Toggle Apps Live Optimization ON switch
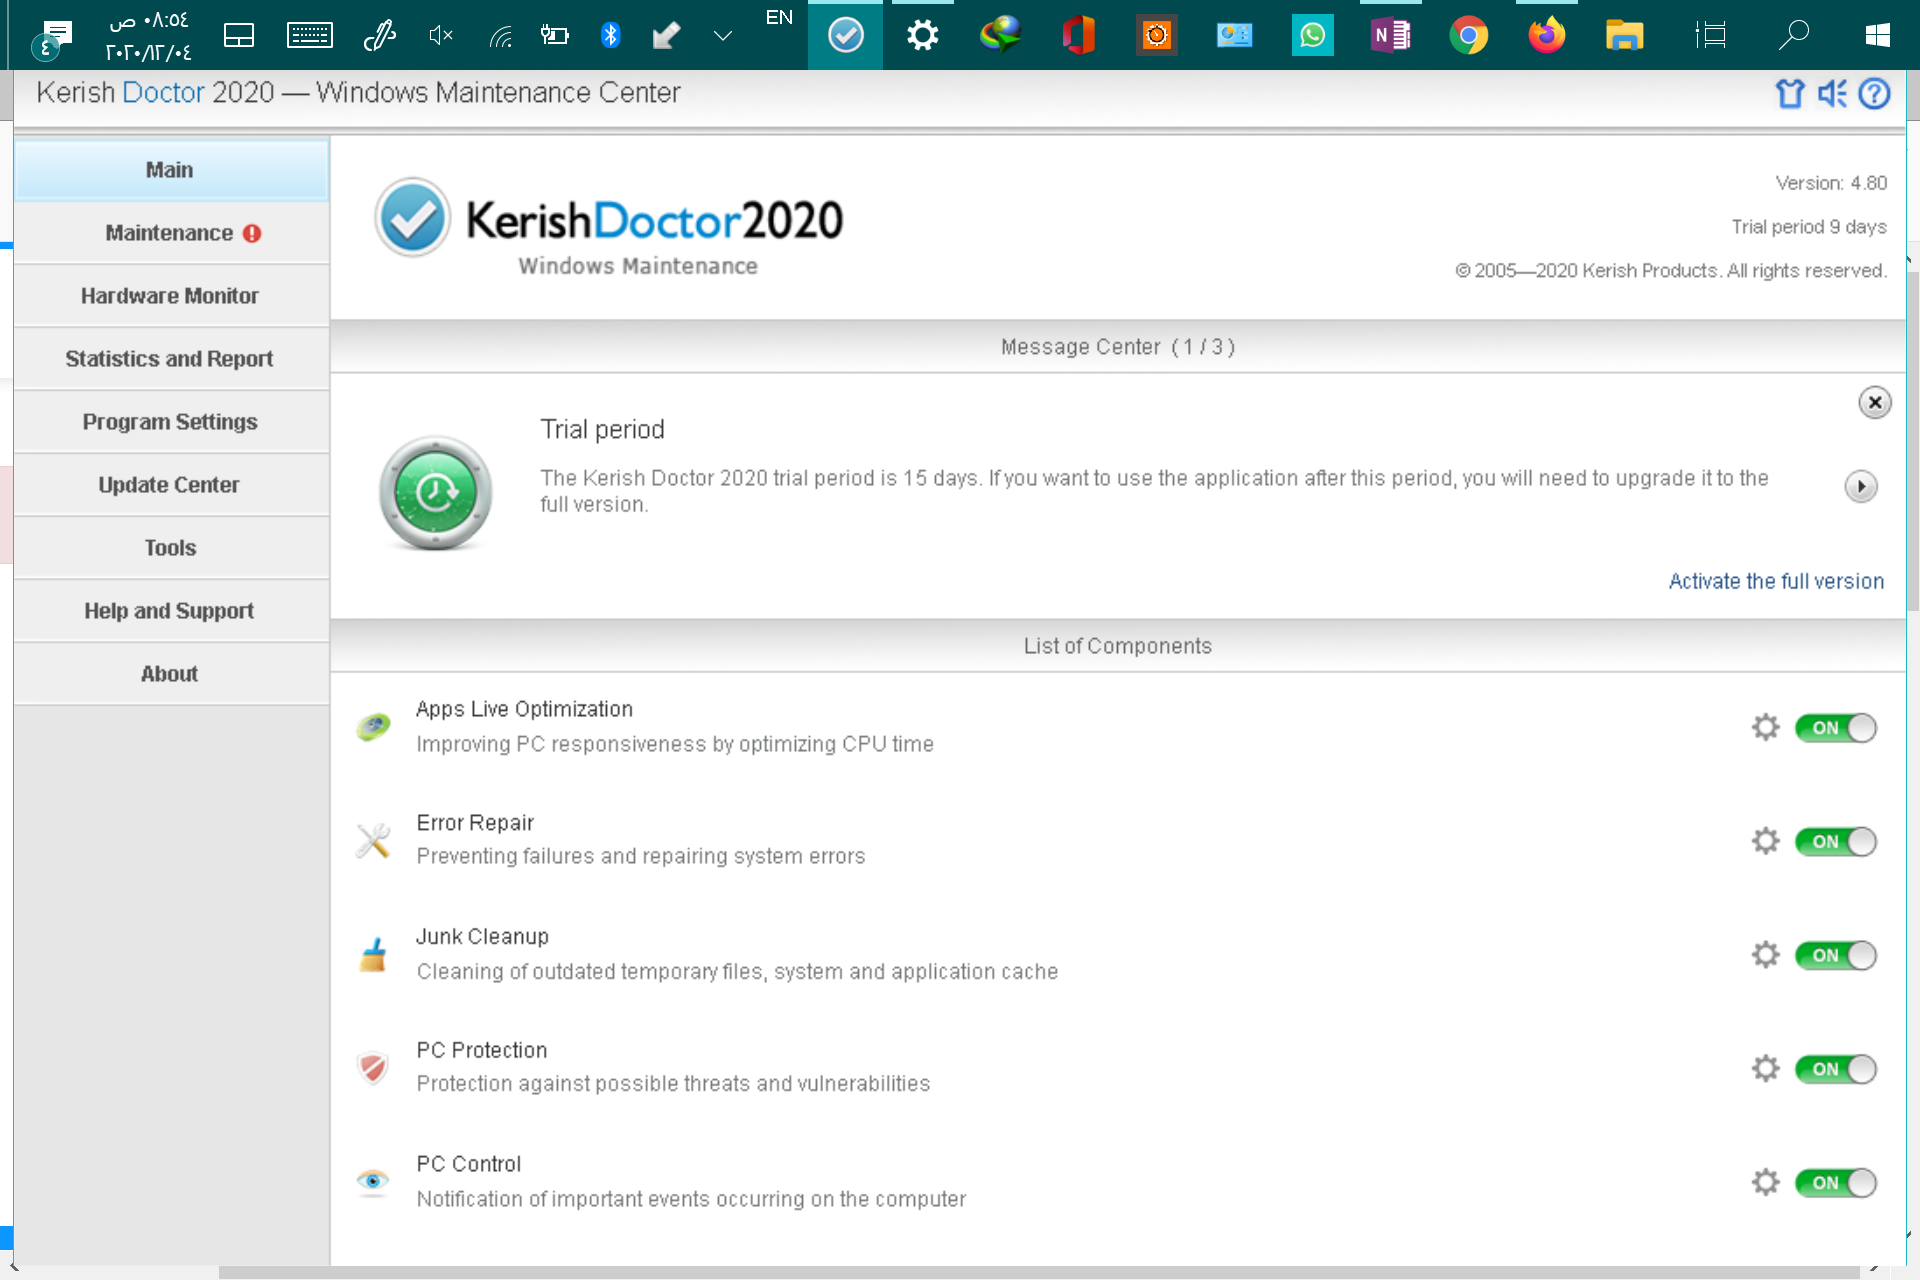This screenshot has height=1280, width=1920. 1836,728
